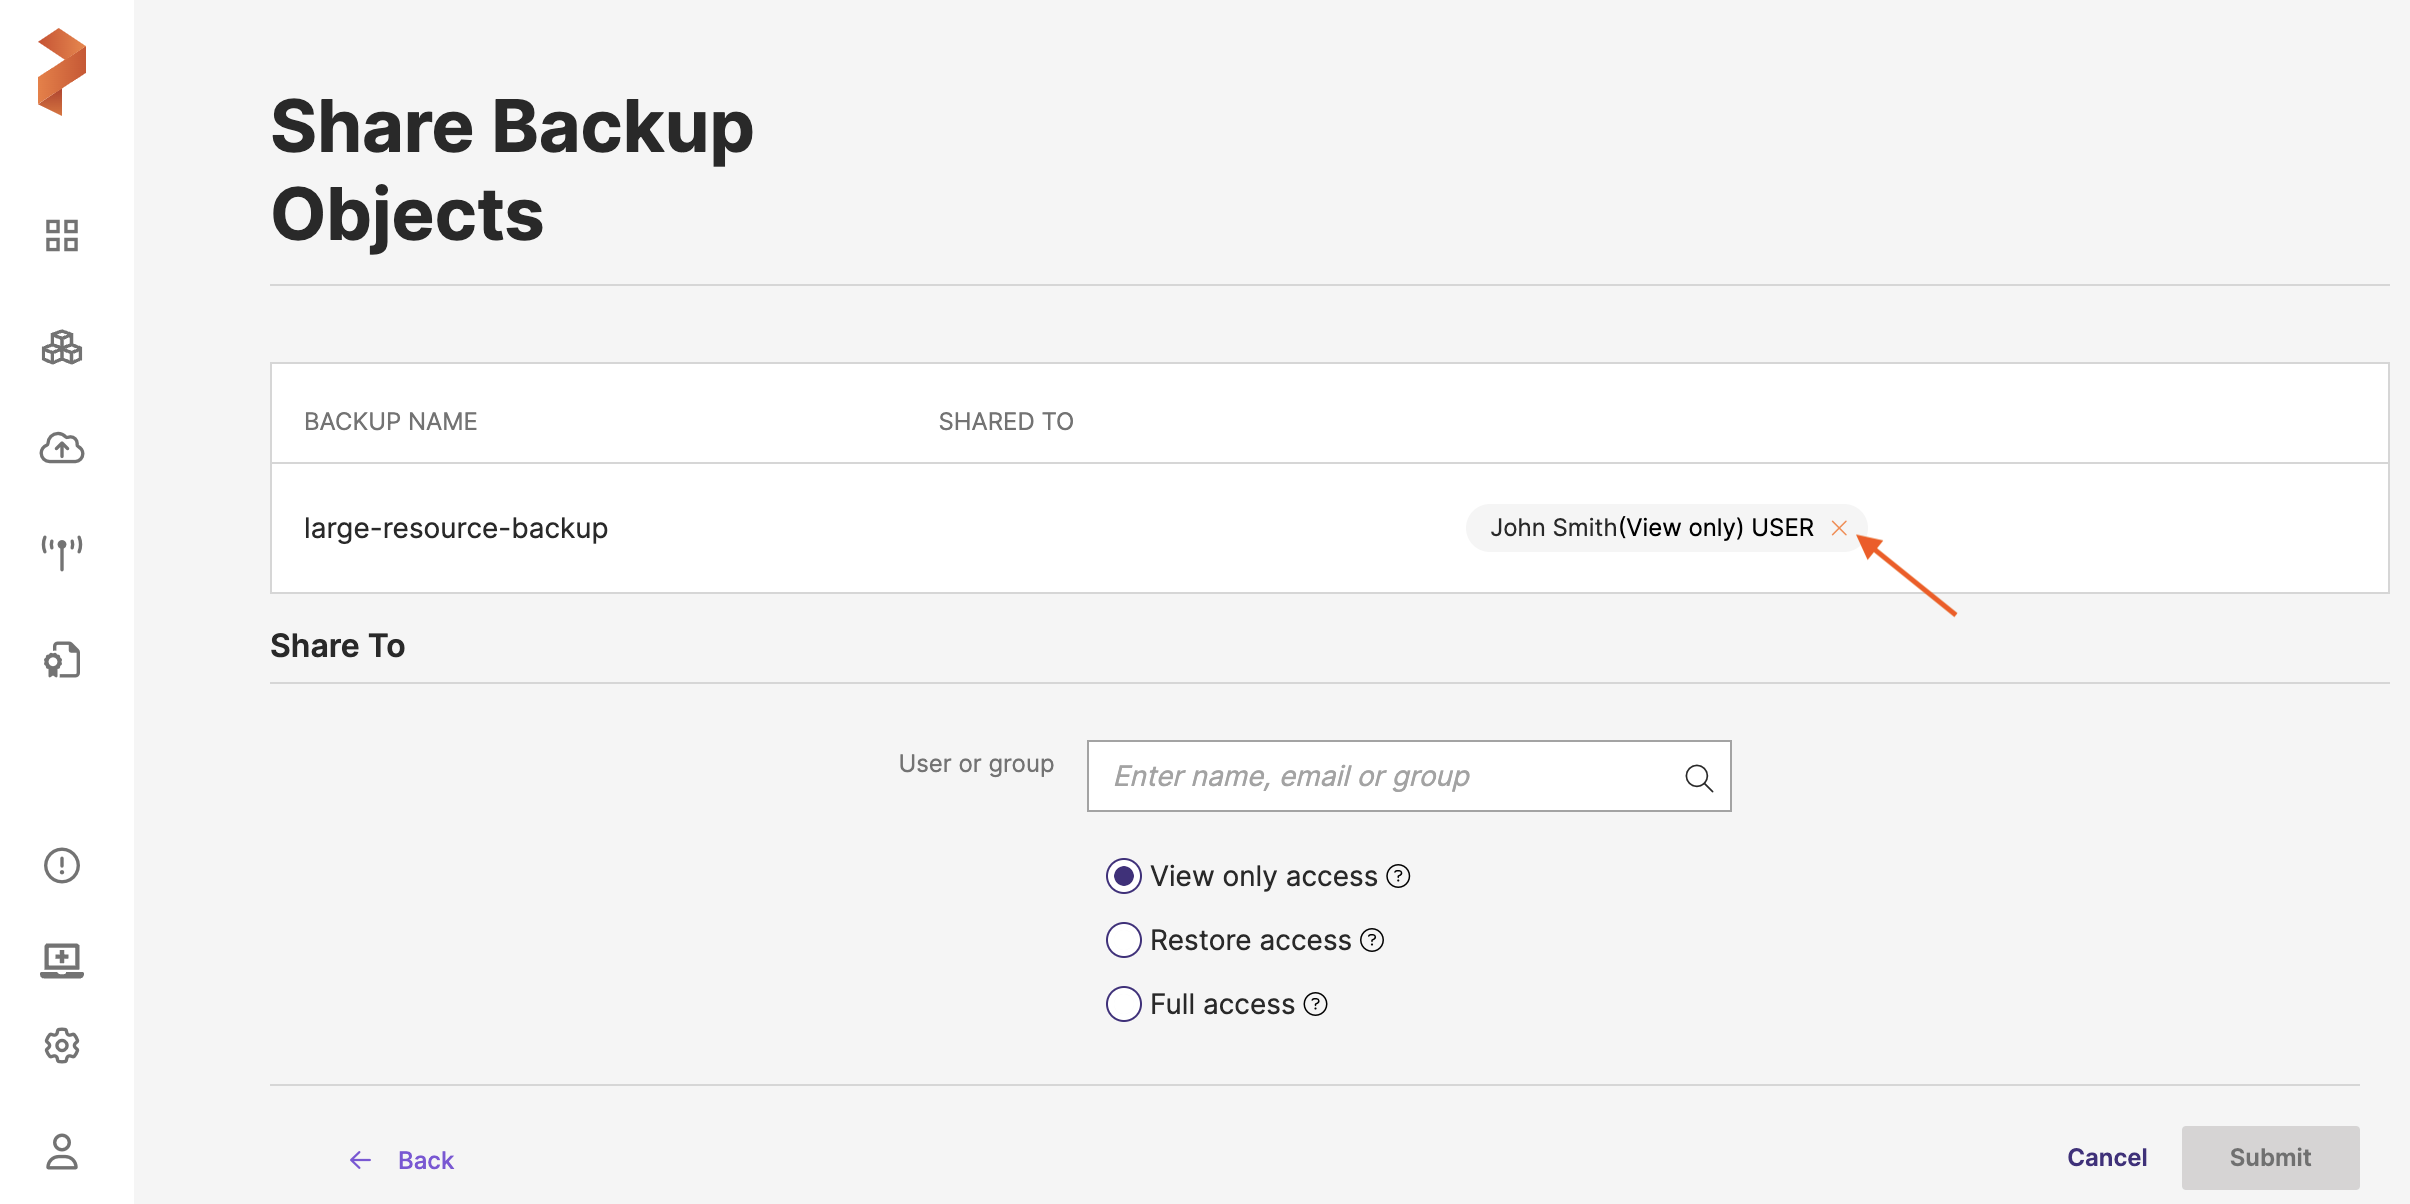
Task: Click help icon beside Restore access
Action: 1373,940
